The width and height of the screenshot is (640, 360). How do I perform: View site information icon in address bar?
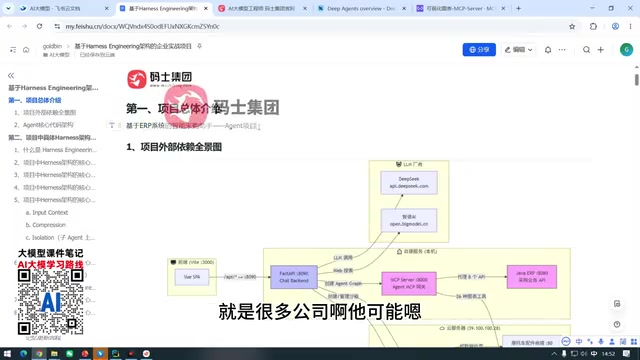[x=57, y=26]
